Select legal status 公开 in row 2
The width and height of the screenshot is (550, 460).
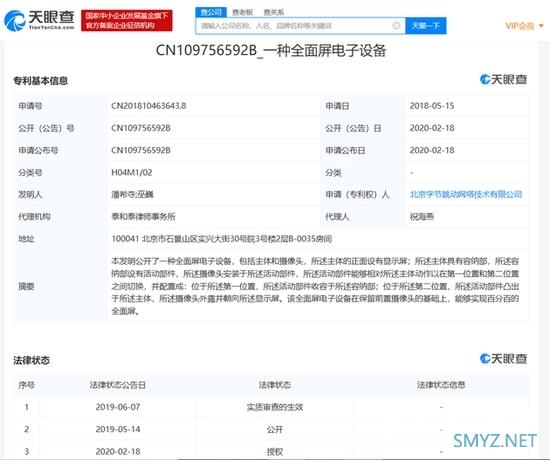(275, 429)
